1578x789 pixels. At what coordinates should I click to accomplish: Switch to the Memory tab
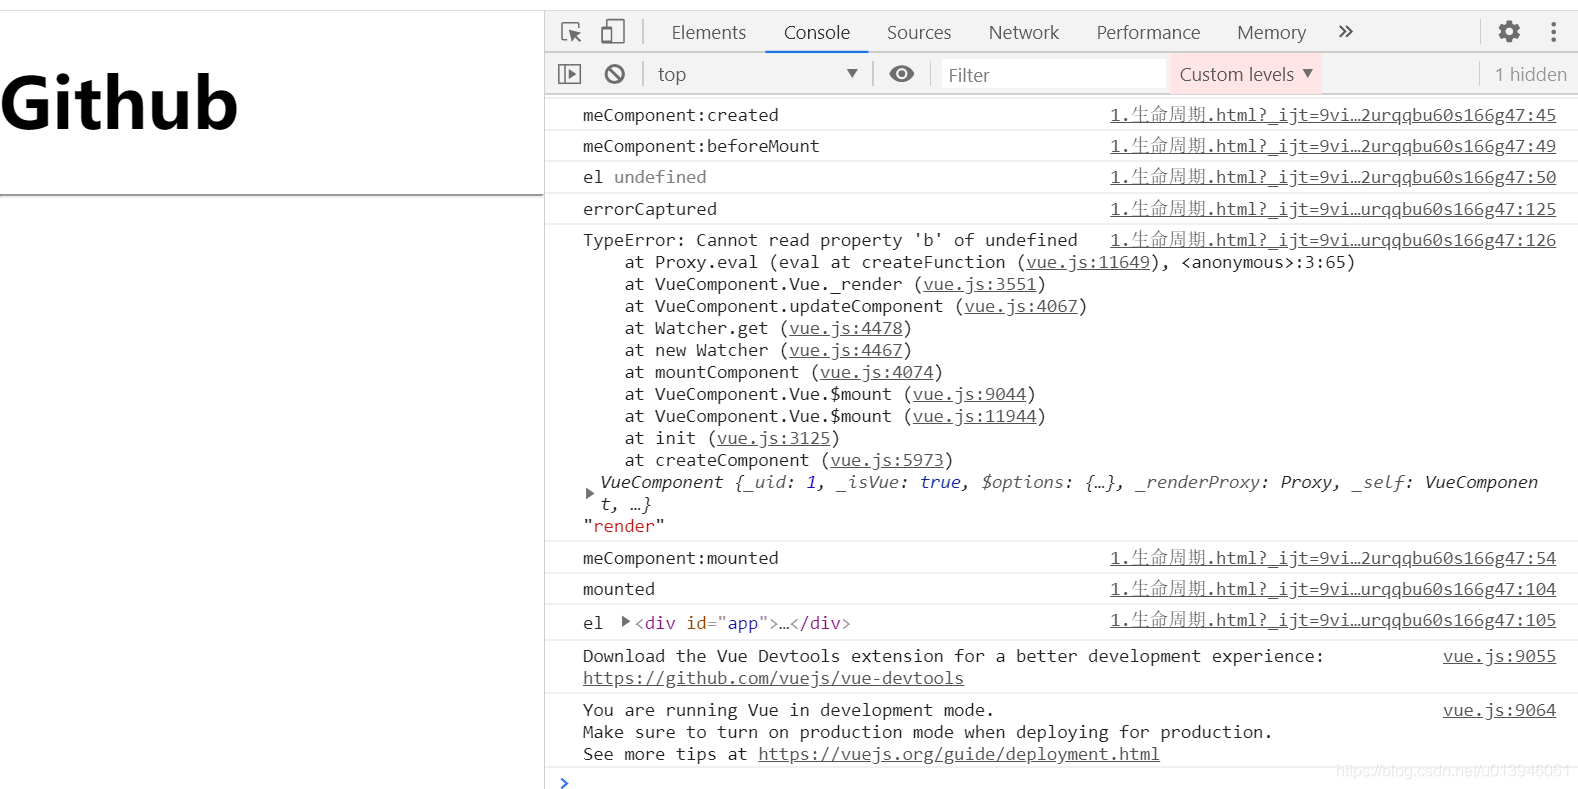[1271, 32]
